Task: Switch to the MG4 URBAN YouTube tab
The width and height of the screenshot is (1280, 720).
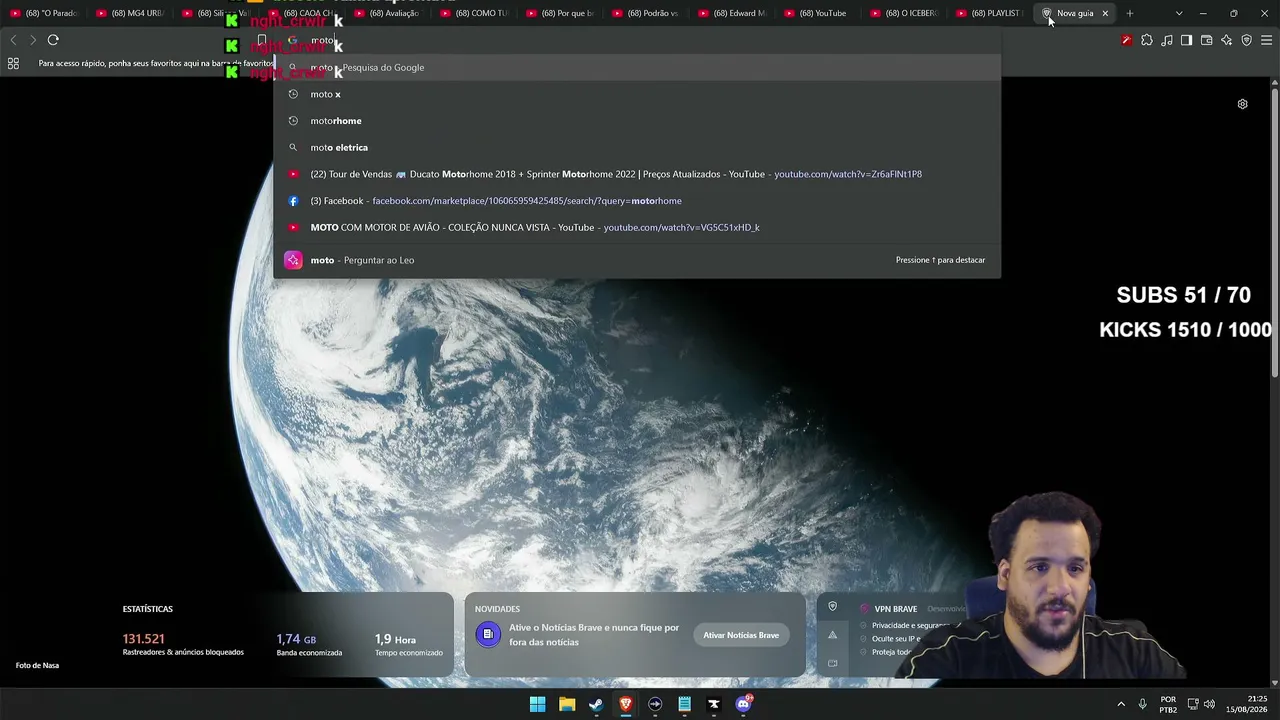Action: (130, 13)
